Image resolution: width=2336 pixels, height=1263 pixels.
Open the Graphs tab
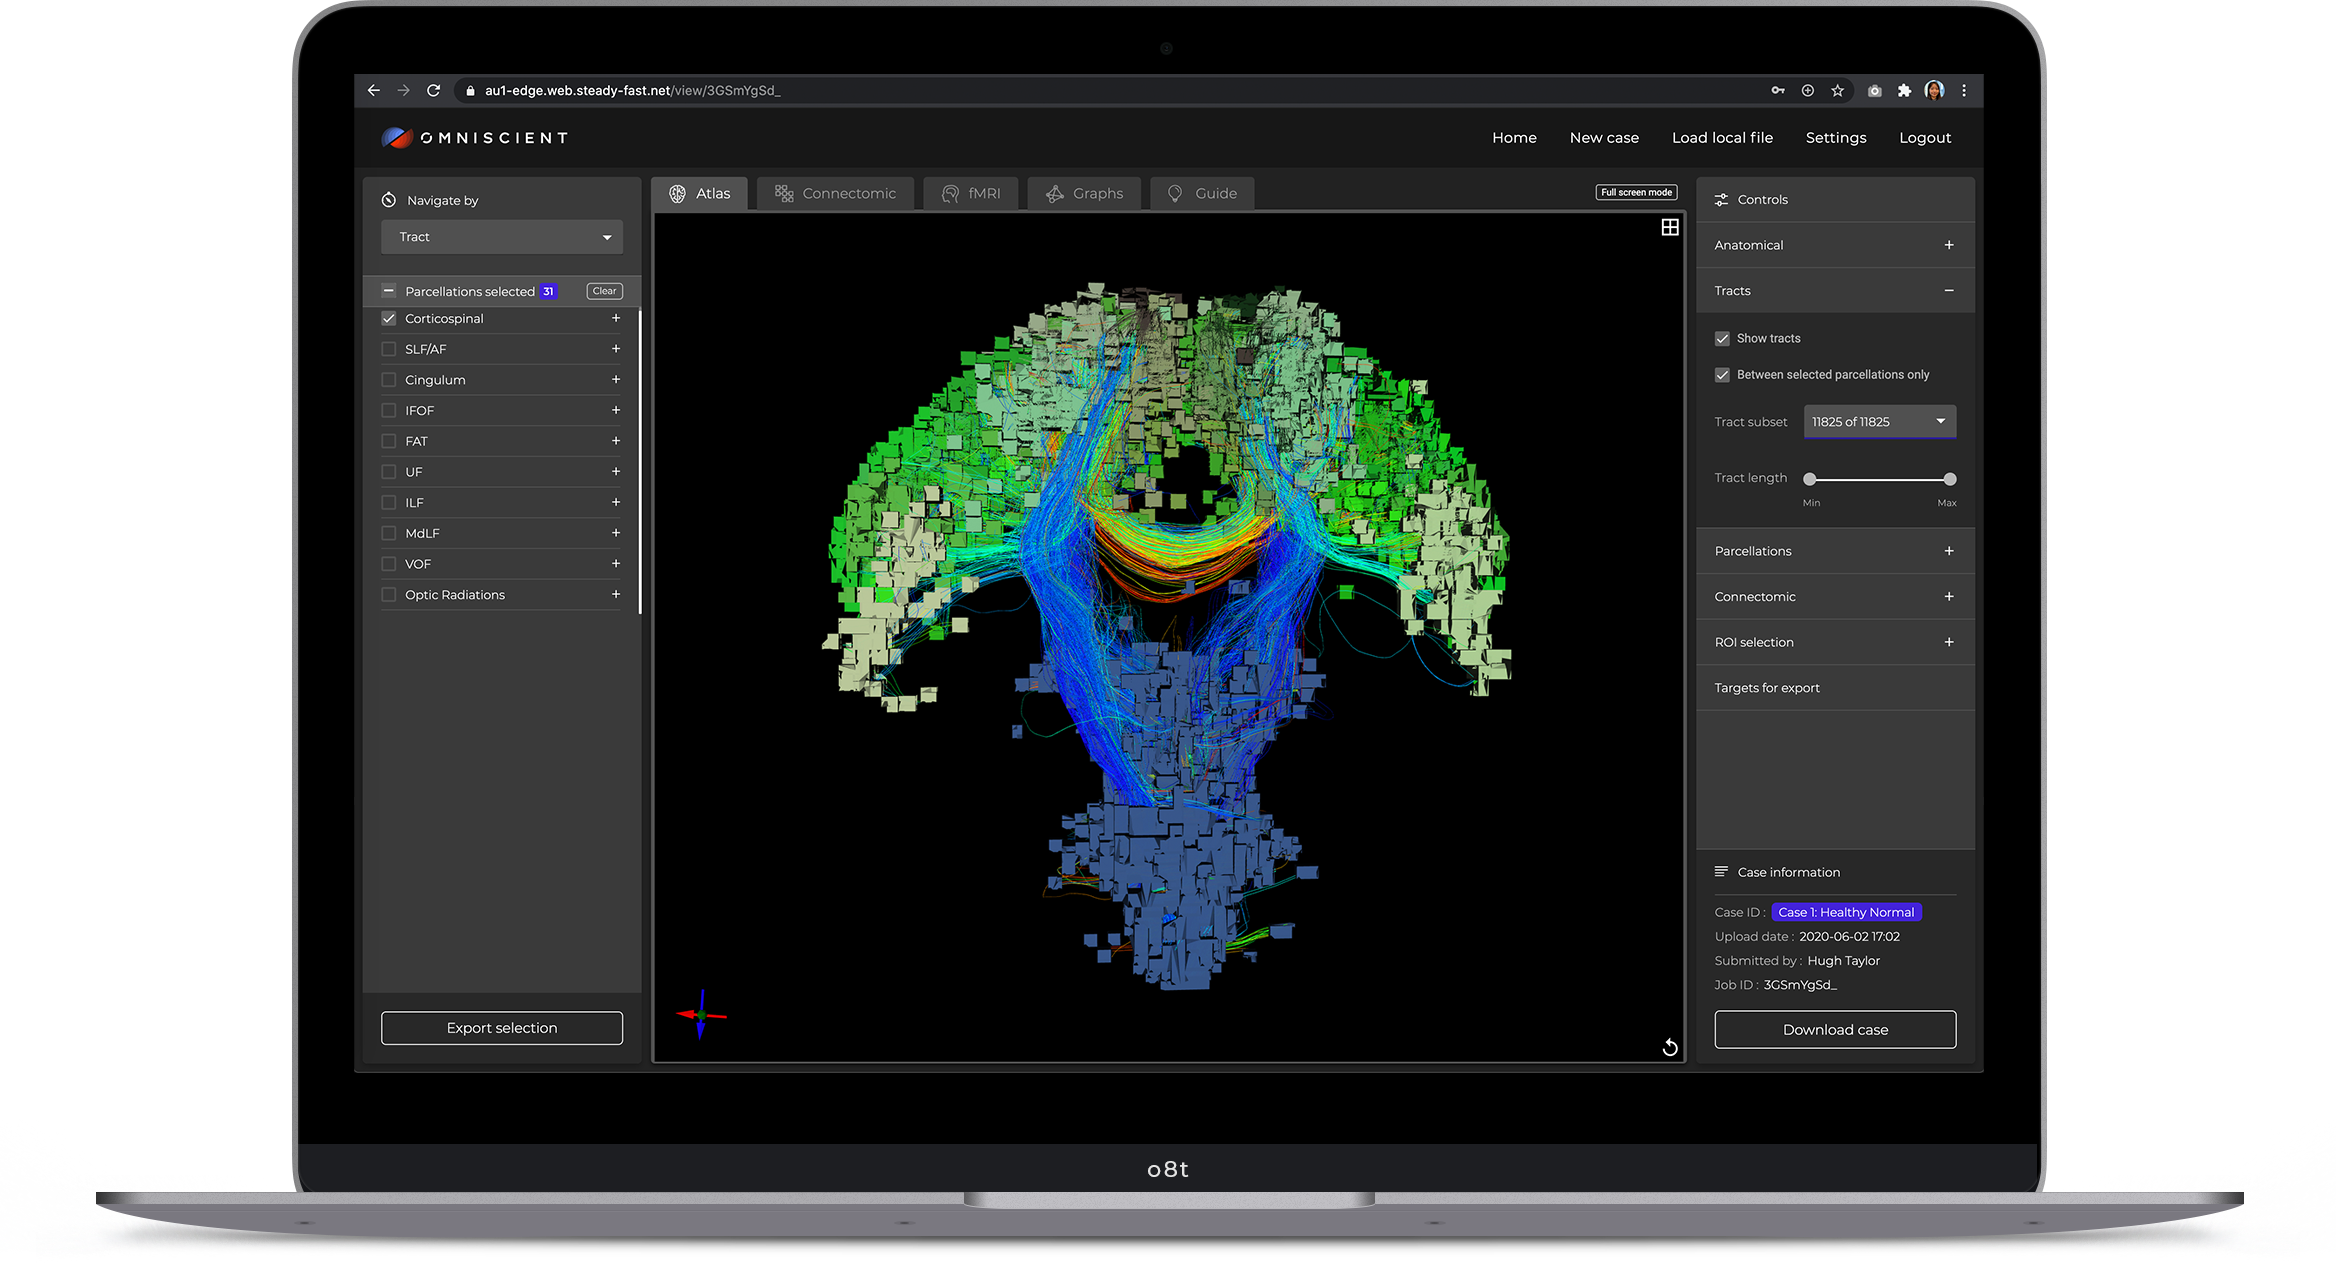tap(1085, 193)
